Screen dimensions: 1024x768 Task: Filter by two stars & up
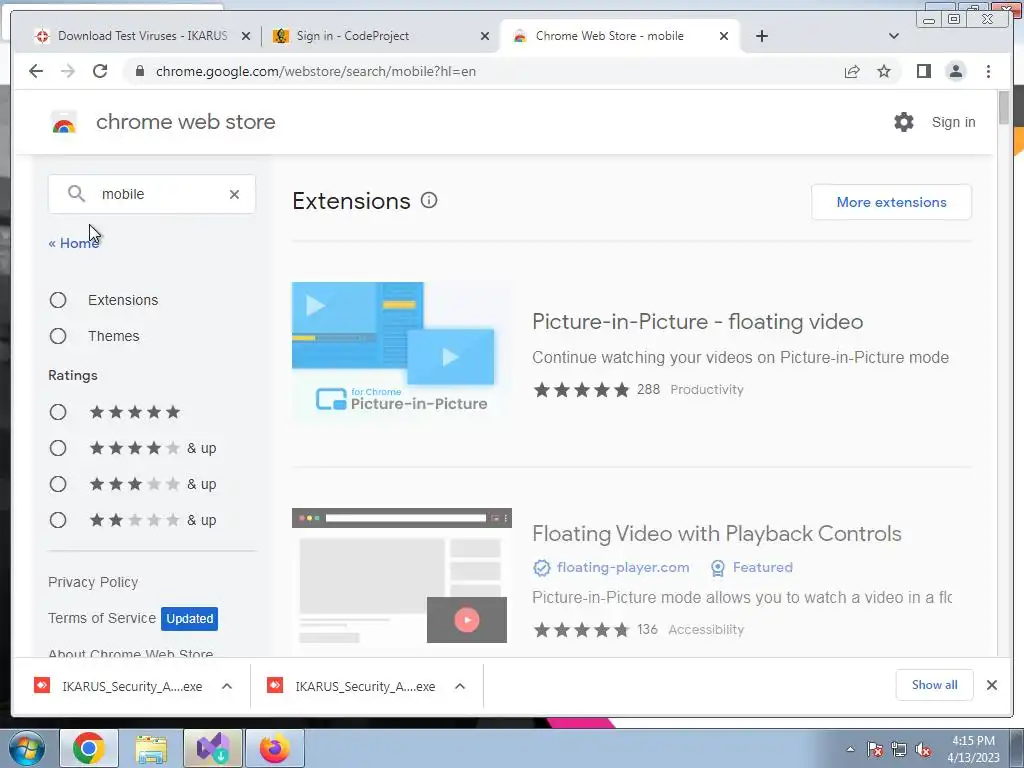pos(58,520)
